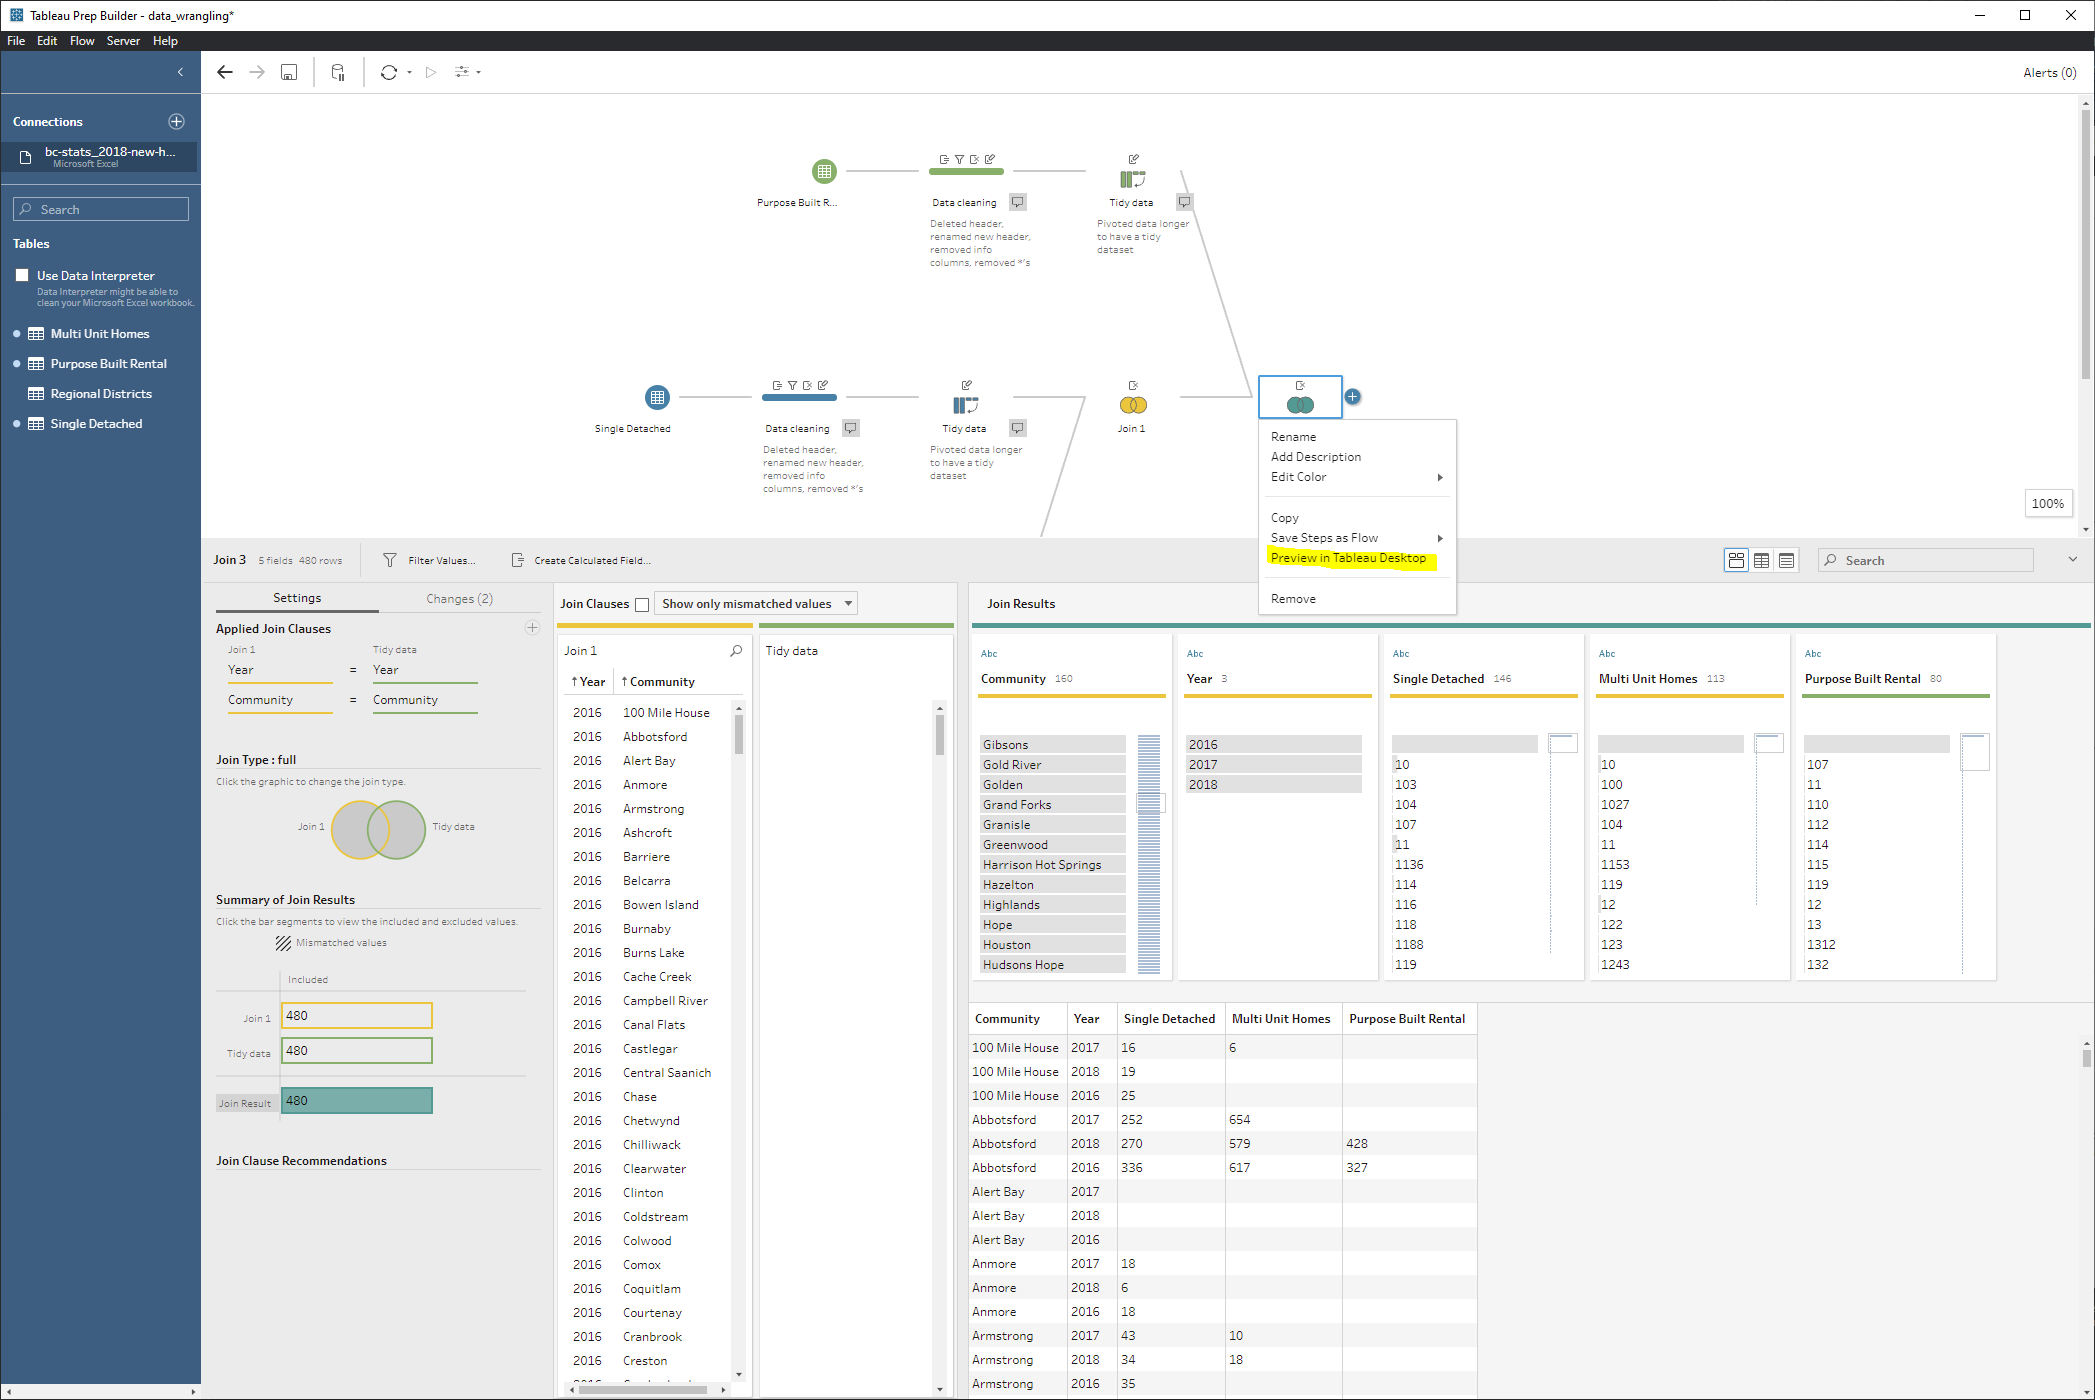
Task: Click the Tidy data included 480 bar
Action: [x=357, y=1051]
